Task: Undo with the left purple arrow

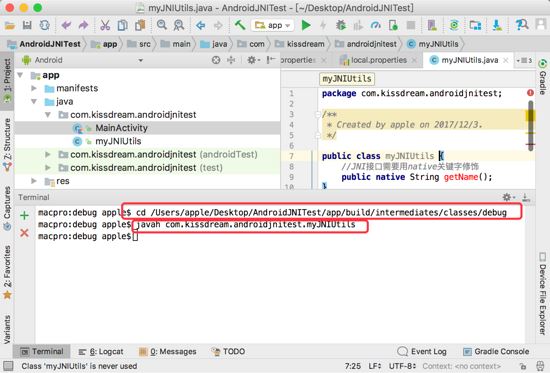Action: coord(66,25)
